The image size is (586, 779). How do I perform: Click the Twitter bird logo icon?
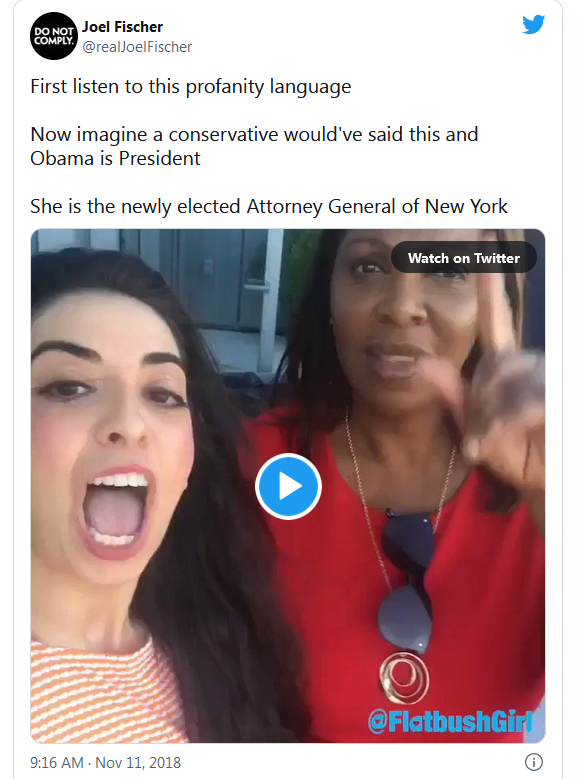click(x=533, y=24)
